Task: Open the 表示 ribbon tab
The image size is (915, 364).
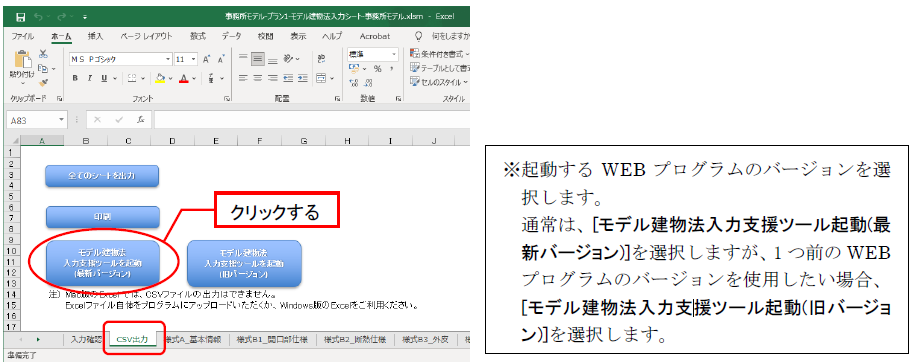Action: click(298, 36)
